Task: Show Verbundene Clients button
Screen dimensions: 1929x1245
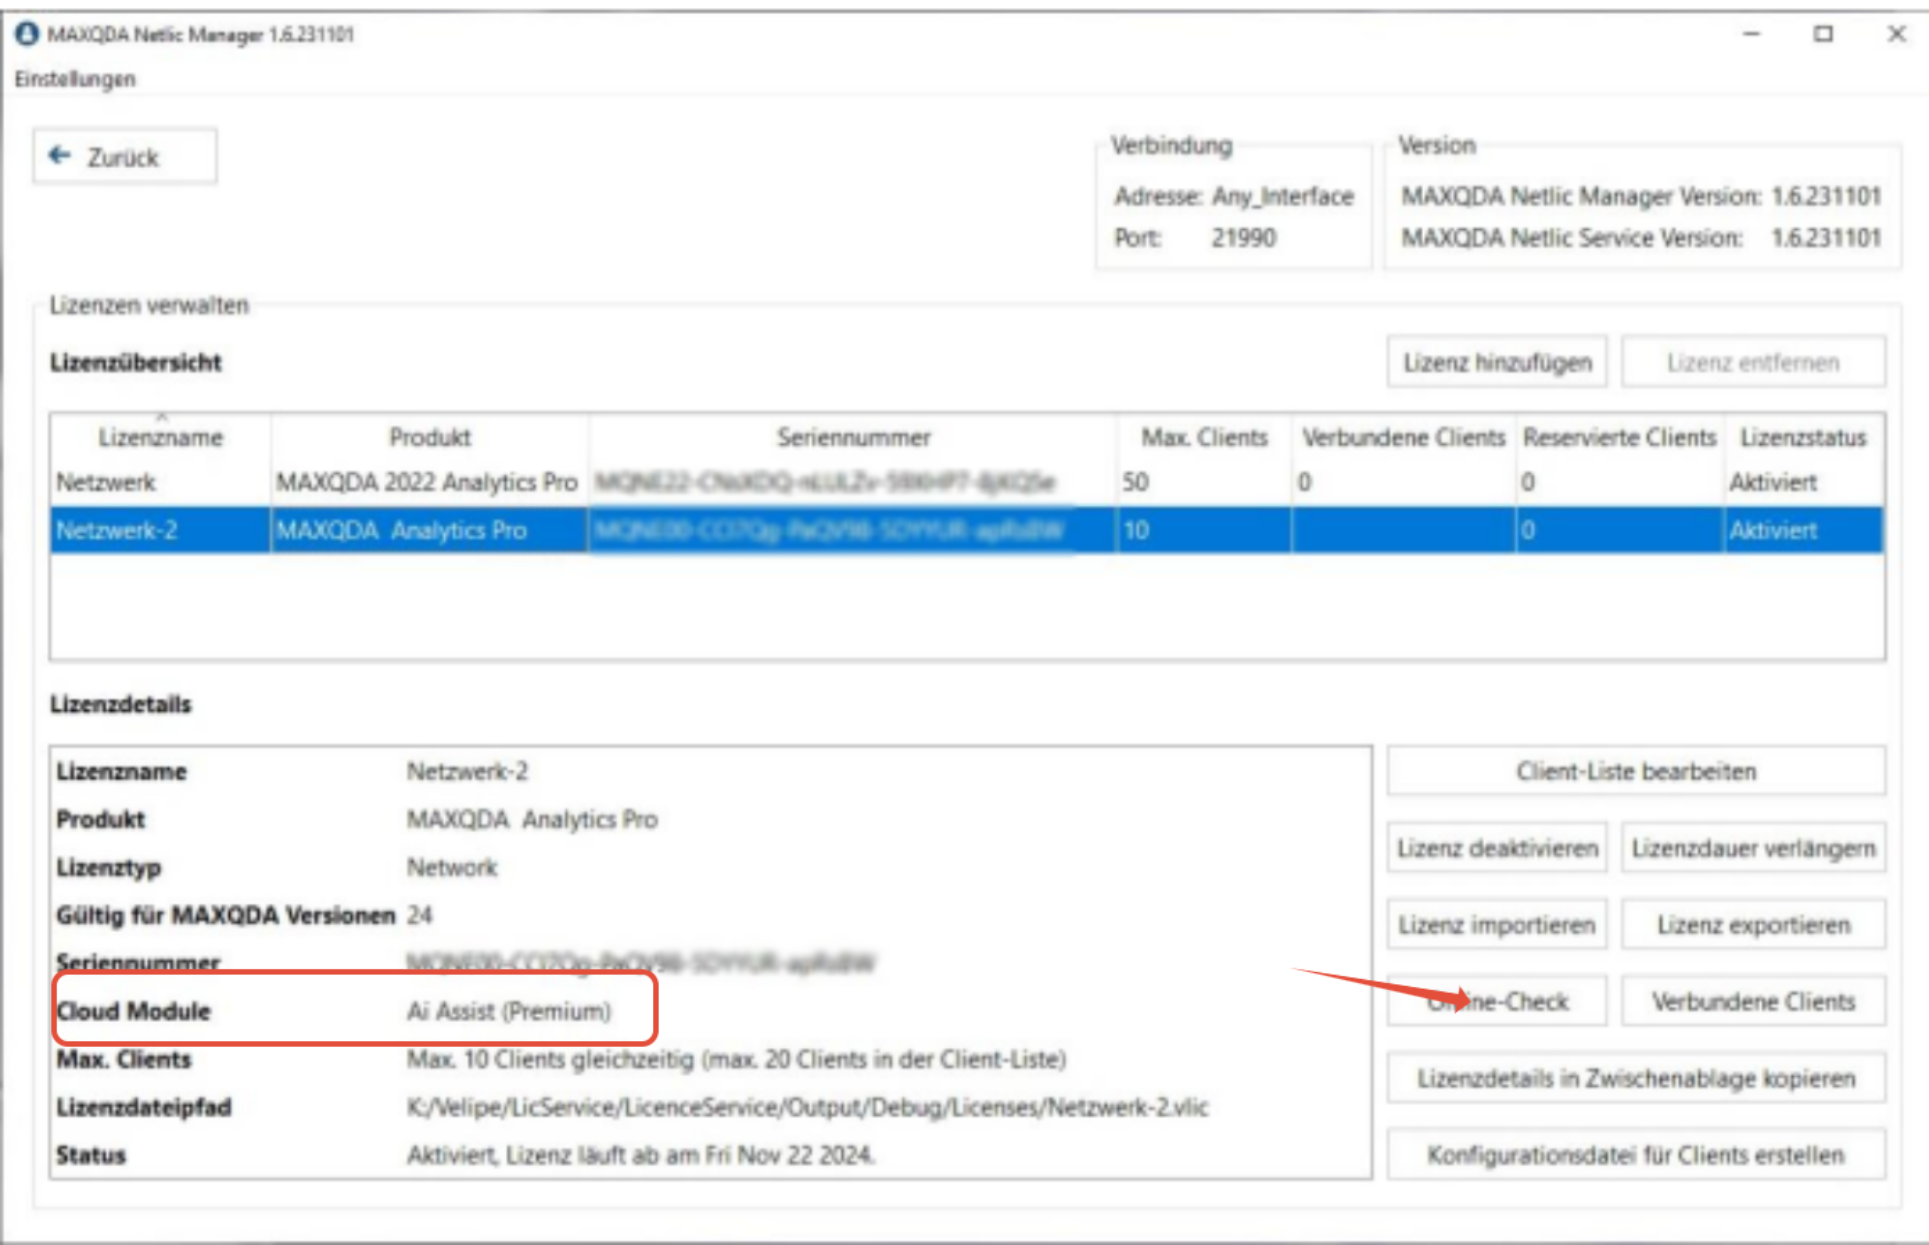Action: pos(1753,1001)
